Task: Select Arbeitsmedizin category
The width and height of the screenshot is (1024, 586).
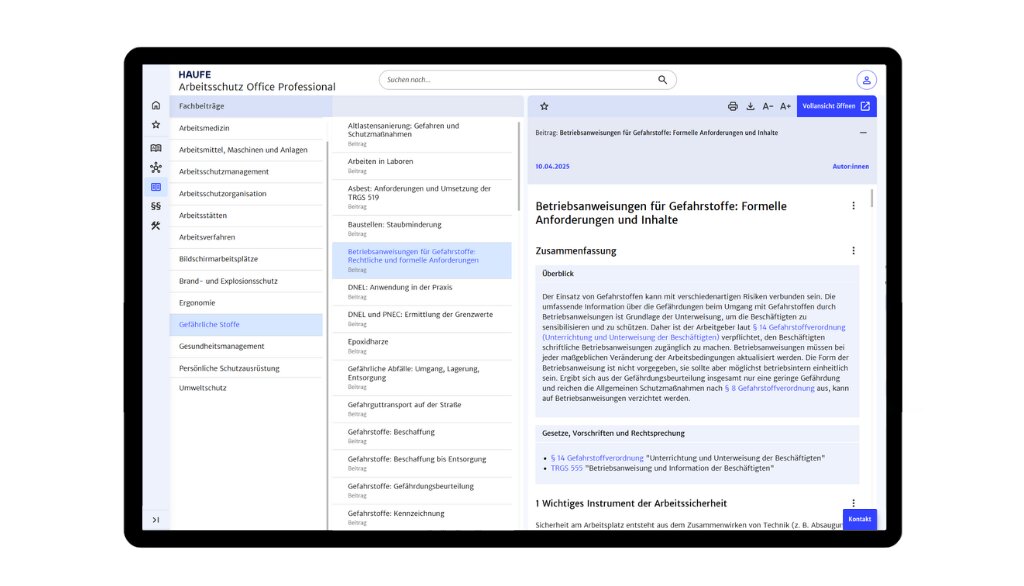Action: click(x=246, y=128)
